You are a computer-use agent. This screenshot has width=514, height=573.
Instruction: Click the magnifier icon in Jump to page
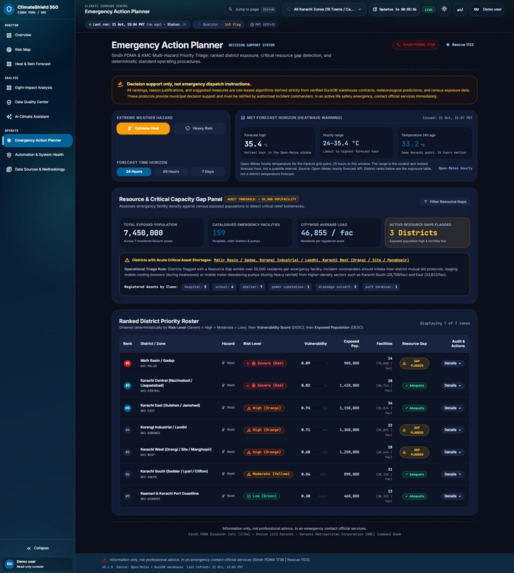click(x=230, y=9)
